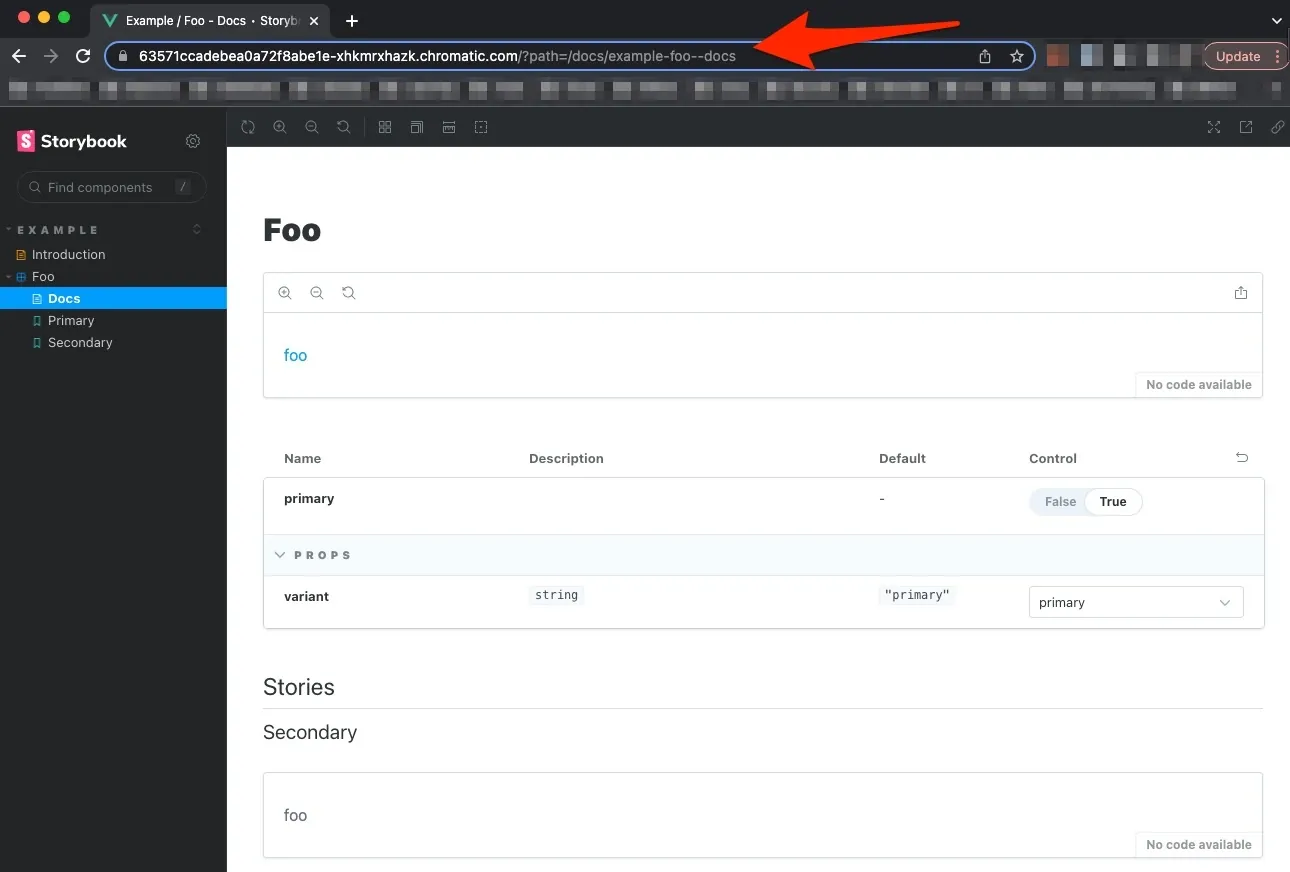
Task: Enable the grid overlay
Action: pyautogui.click(x=385, y=127)
